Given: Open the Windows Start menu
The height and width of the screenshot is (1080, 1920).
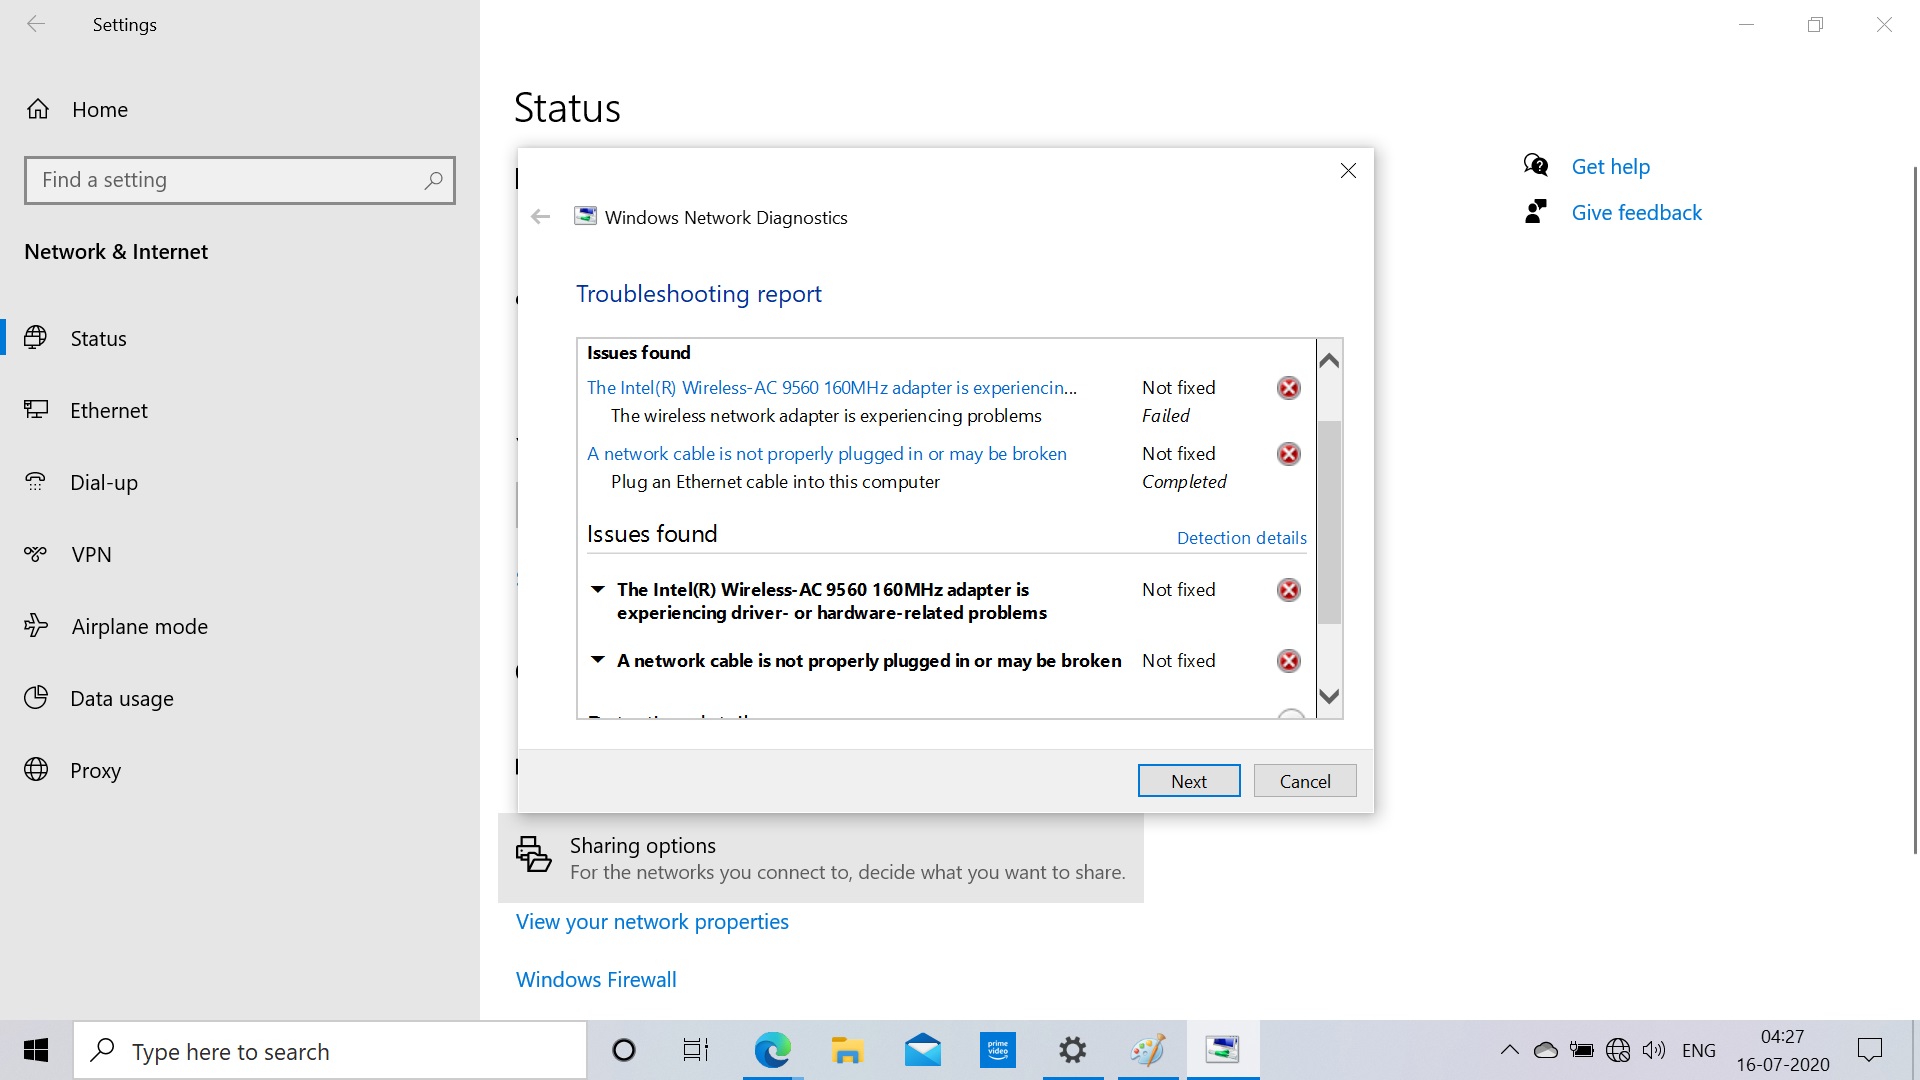Looking at the screenshot, I should pos(36,1050).
